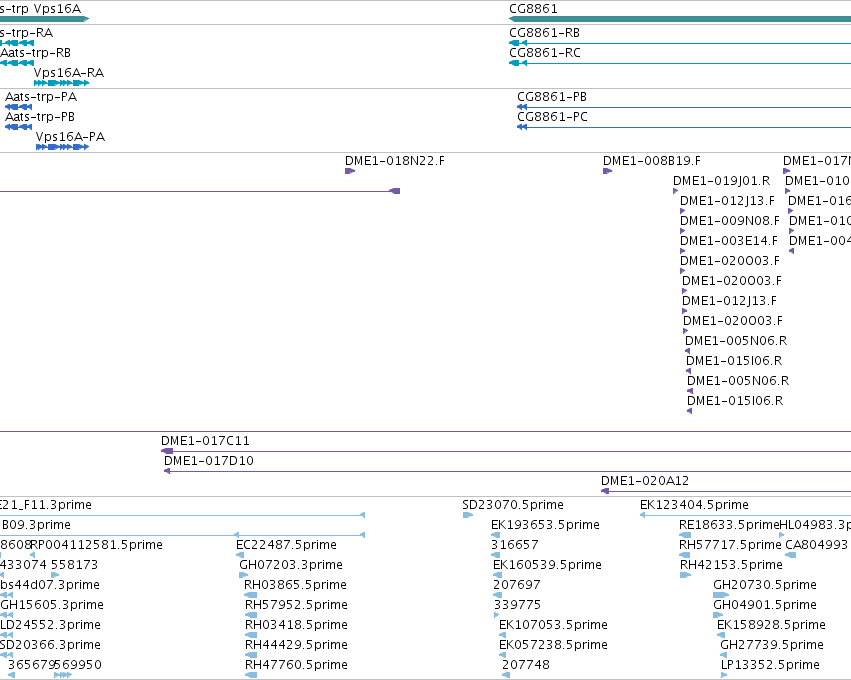Click the GH27739.5prime EST
Image resolution: width=851 pixels, height=680 pixels.
point(724,656)
